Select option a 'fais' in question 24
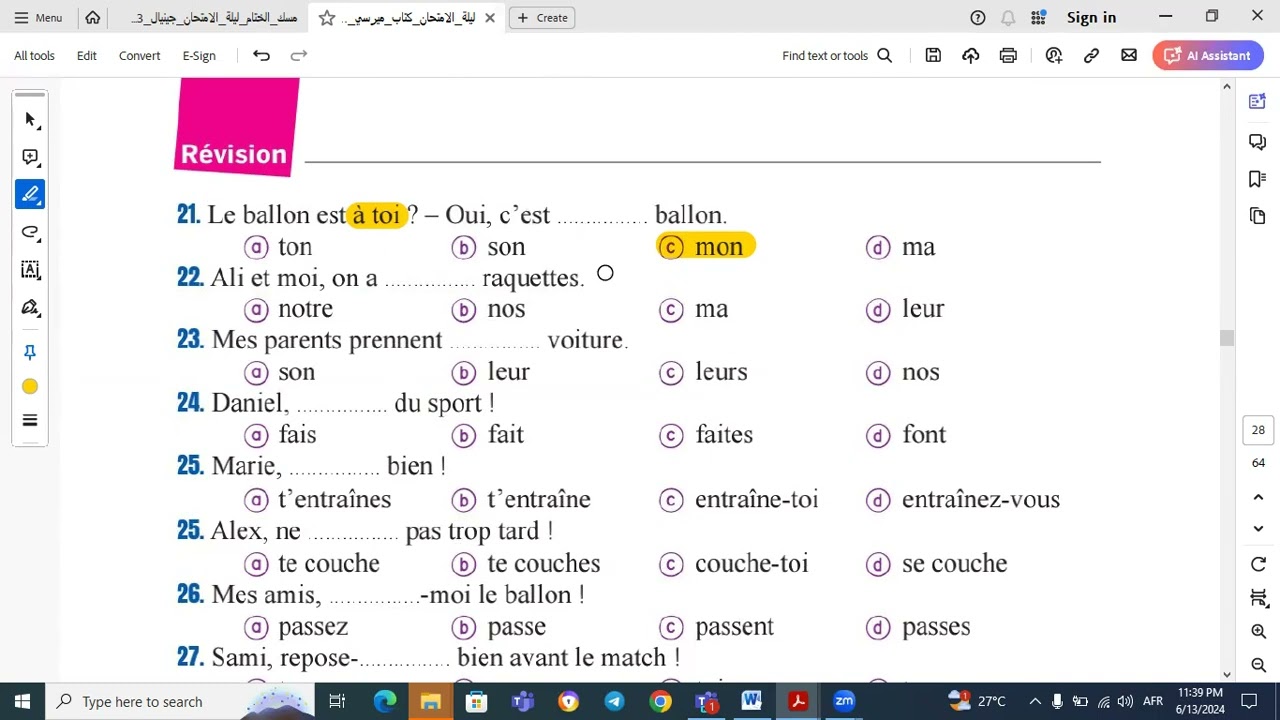This screenshot has height=720, width=1280. click(x=281, y=435)
